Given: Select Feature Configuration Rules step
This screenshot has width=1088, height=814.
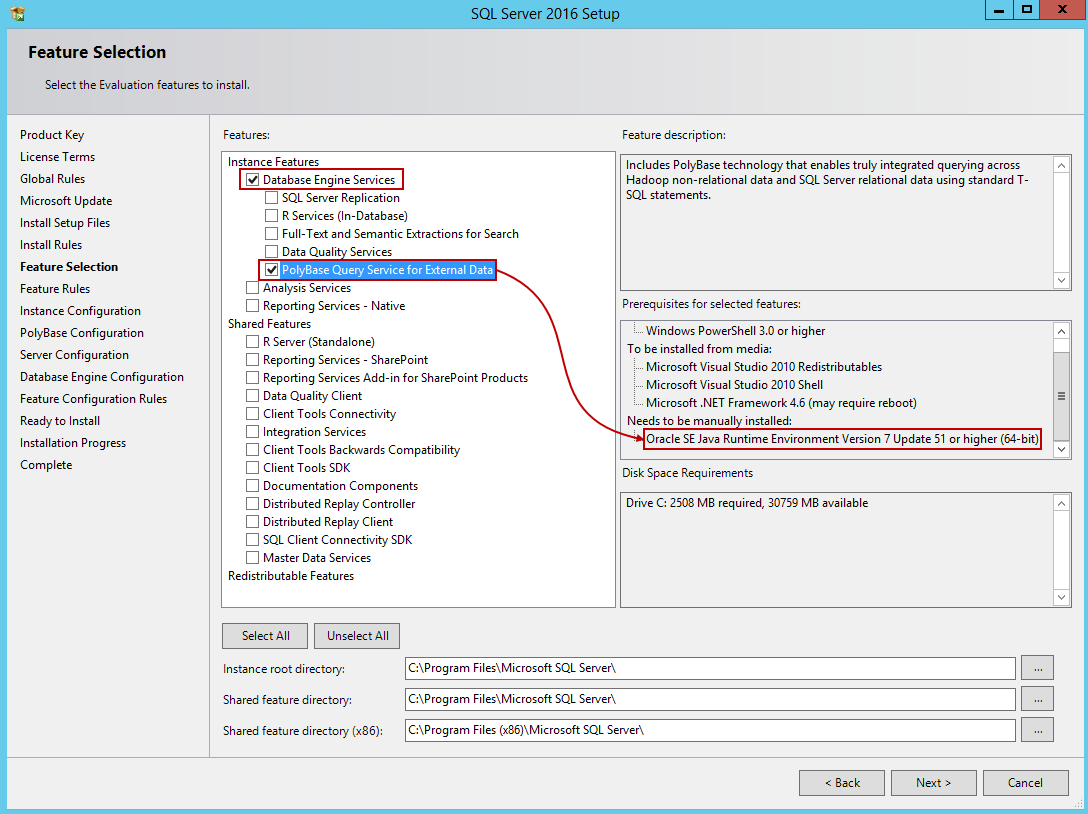Looking at the screenshot, I should (x=94, y=399).
